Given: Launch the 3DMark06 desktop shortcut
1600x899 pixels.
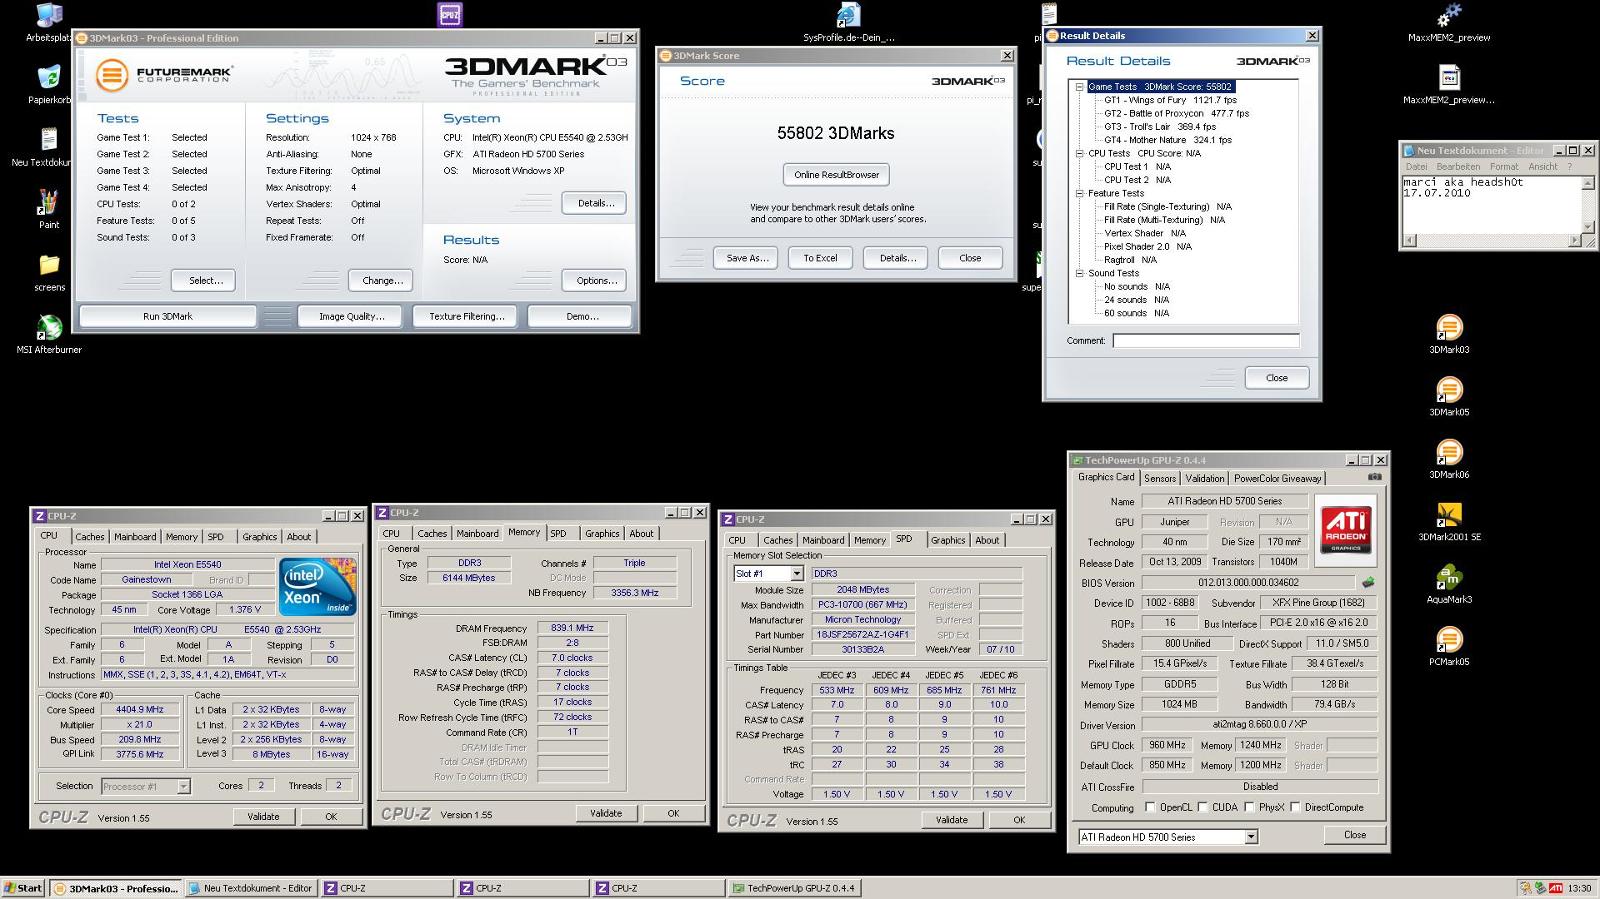Looking at the screenshot, I should click(x=1449, y=452).
